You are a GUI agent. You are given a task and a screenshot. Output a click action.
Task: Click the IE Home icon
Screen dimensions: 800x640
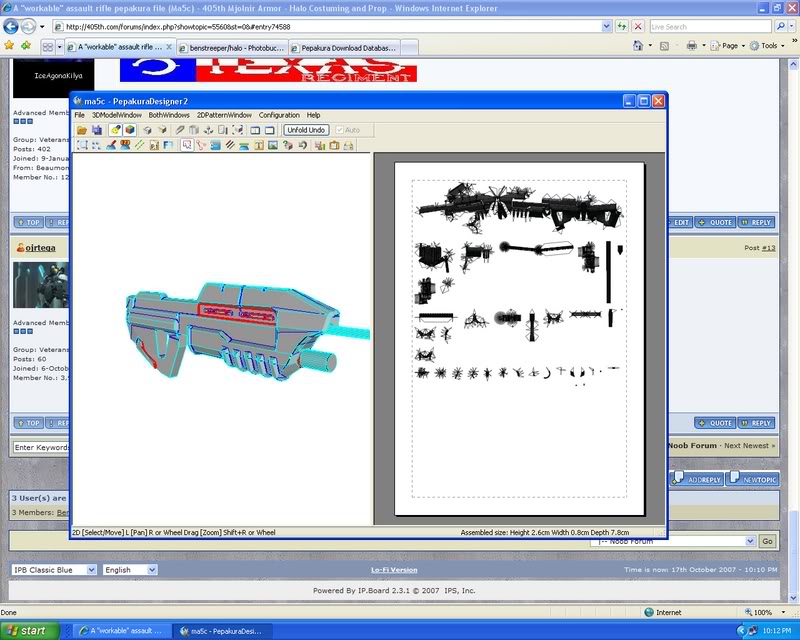[638, 46]
